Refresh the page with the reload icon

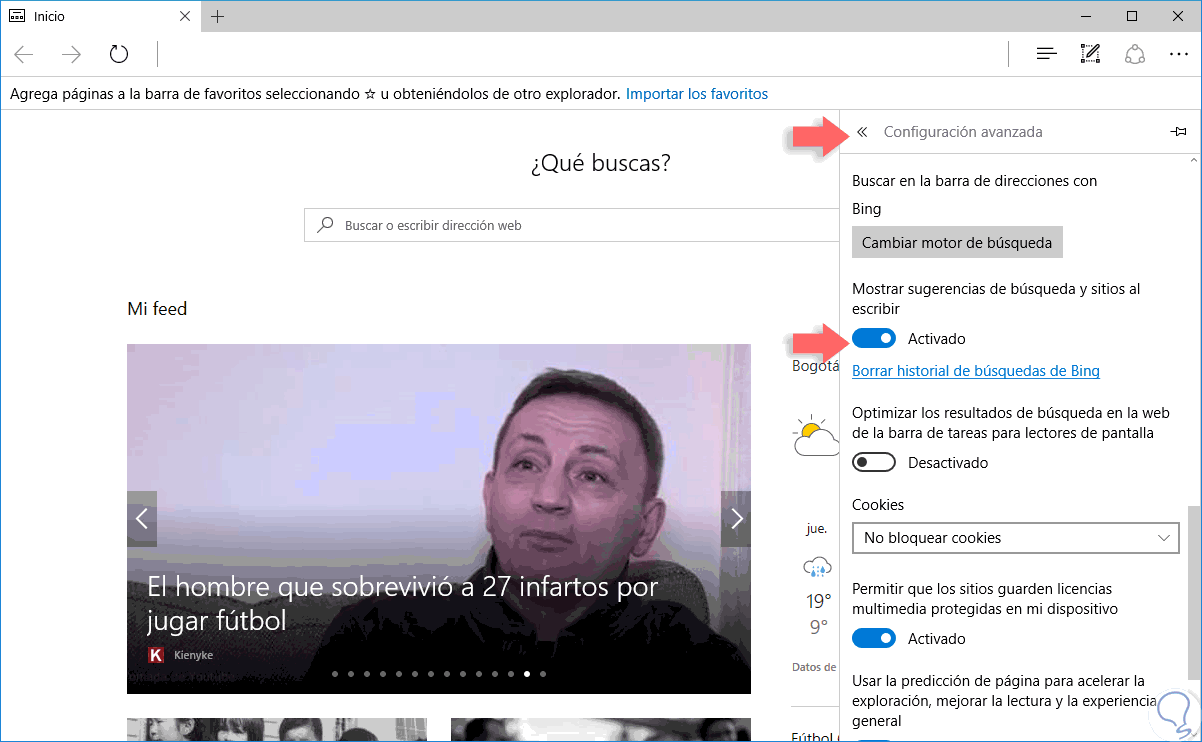tap(119, 54)
